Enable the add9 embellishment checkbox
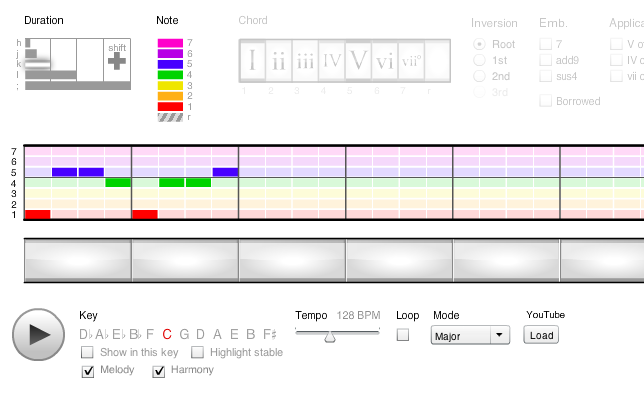Viewport: 644px width, 399px height. coord(545,60)
